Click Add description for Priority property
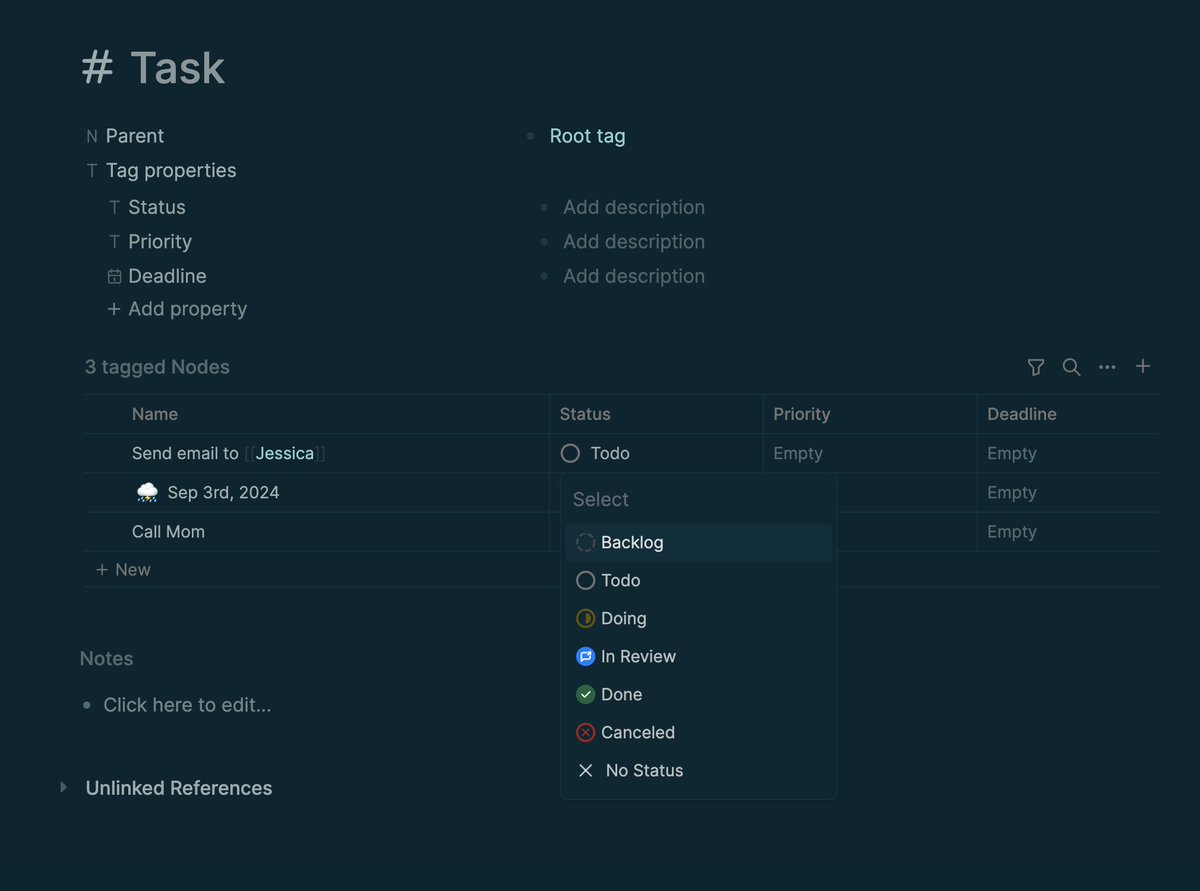 (634, 241)
